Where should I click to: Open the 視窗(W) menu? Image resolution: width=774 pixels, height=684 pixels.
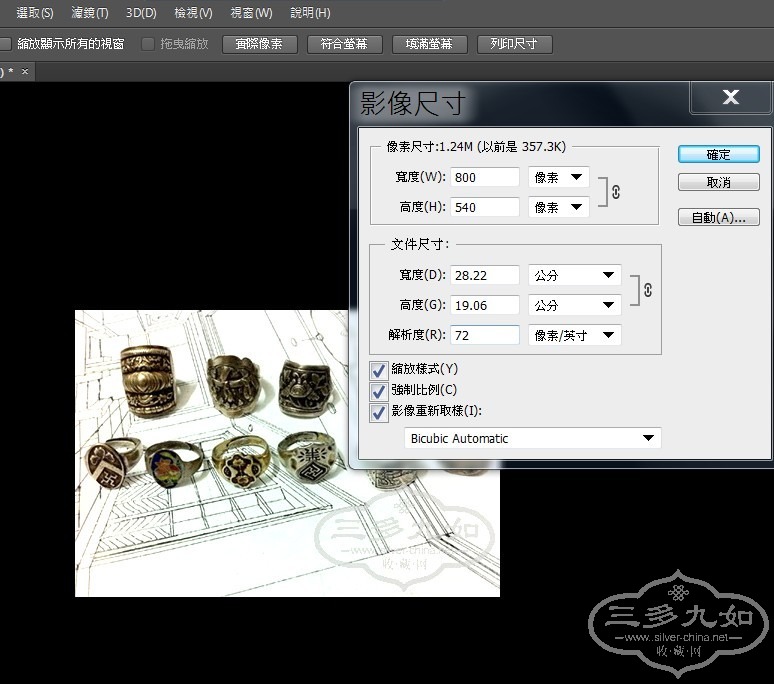251,13
